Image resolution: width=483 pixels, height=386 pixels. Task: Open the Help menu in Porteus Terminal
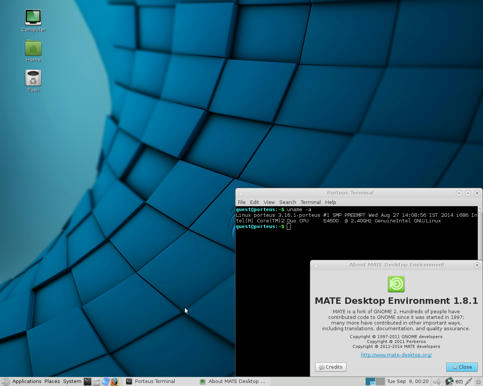pyautogui.click(x=330, y=202)
